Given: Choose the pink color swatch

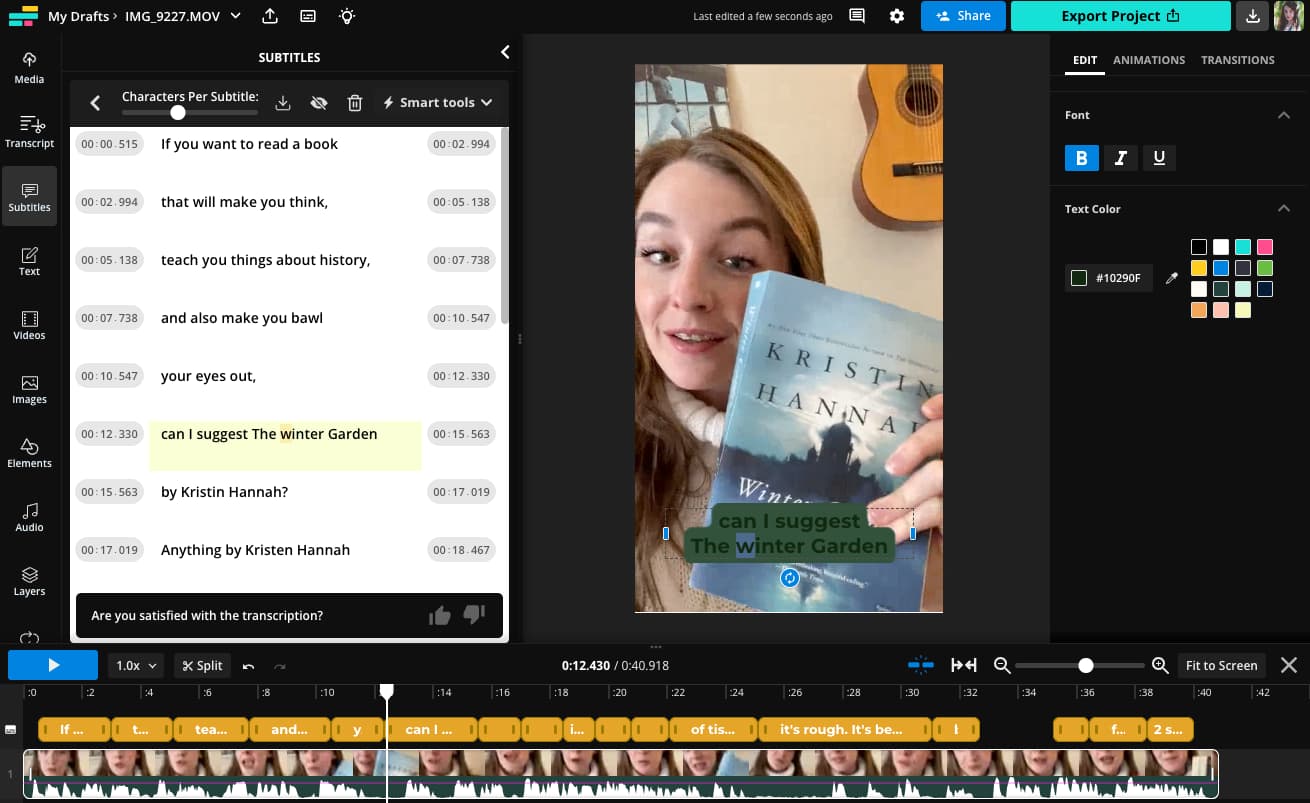Looking at the screenshot, I should (1265, 247).
